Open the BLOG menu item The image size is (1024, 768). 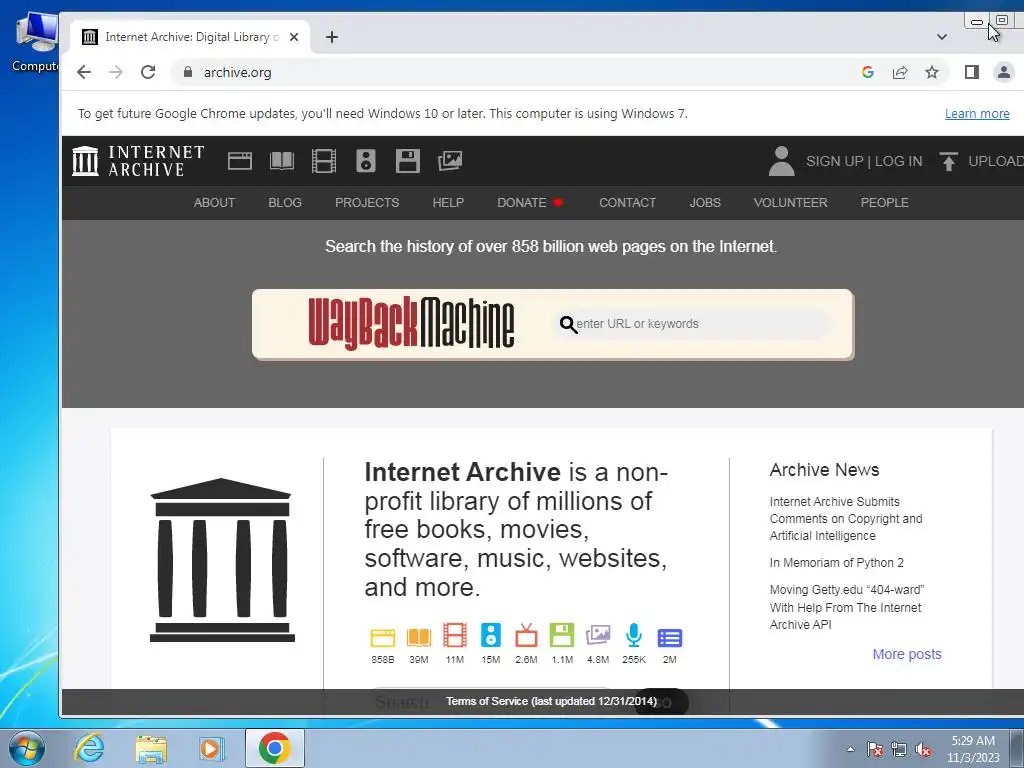285,202
